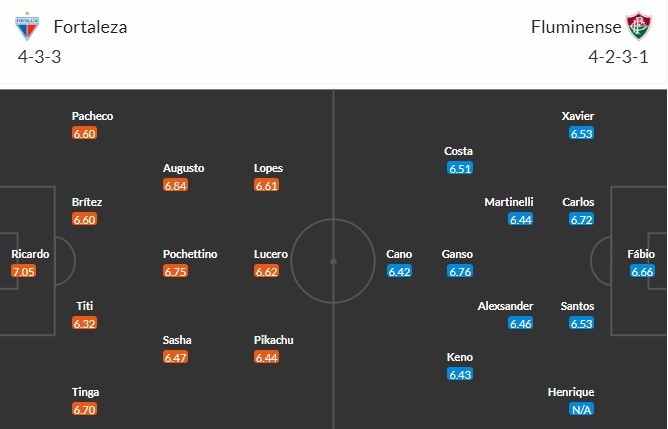Click Henrique's N/A rating badge
This screenshot has width=668, height=429.
[581, 409]
